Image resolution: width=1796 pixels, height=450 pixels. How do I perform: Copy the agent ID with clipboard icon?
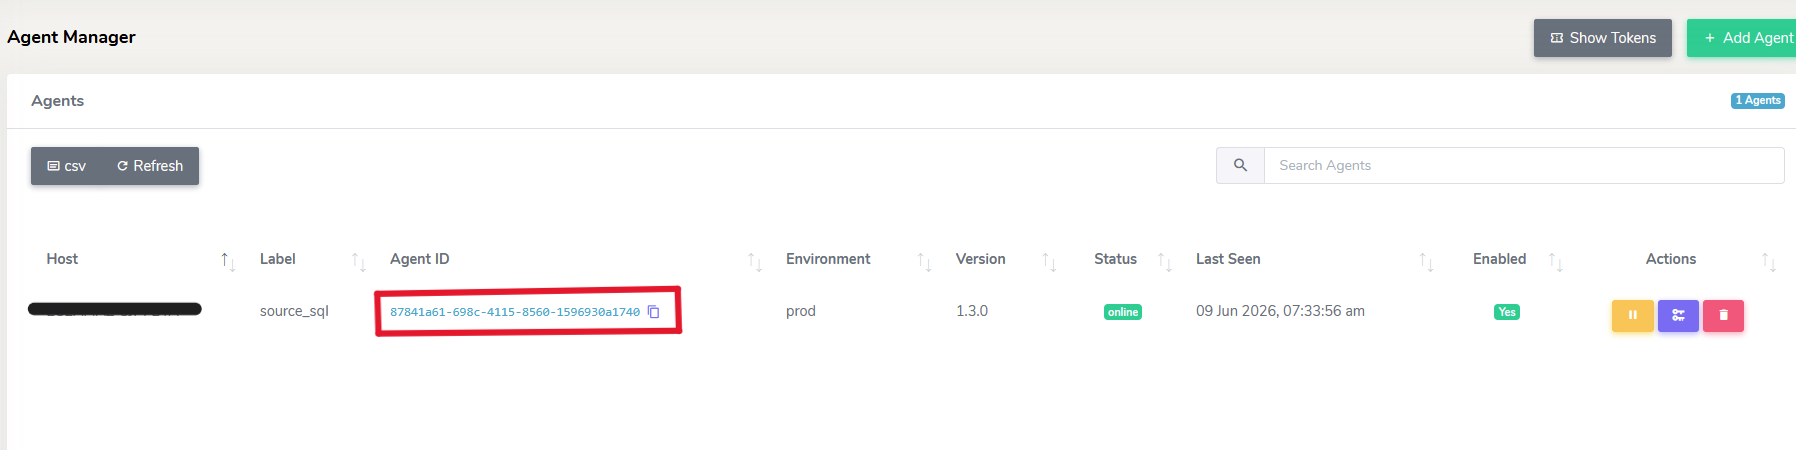(x=654, y=312)
